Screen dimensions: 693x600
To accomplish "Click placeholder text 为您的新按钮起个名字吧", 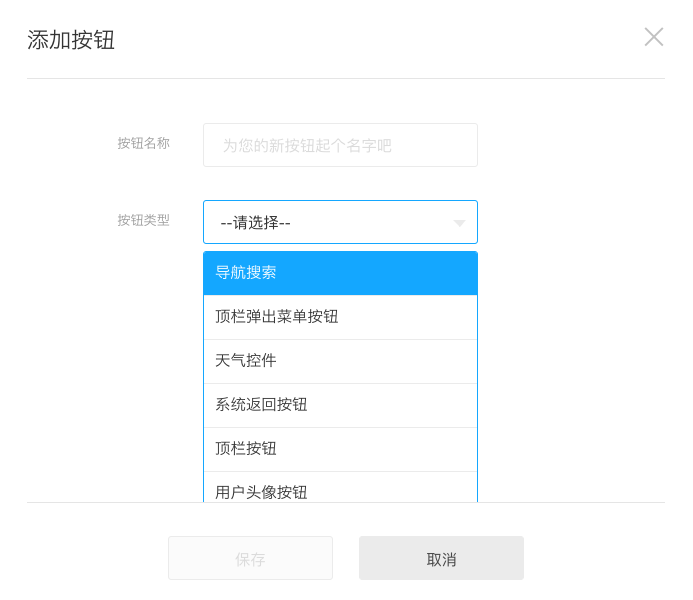I will pos(307,145).
